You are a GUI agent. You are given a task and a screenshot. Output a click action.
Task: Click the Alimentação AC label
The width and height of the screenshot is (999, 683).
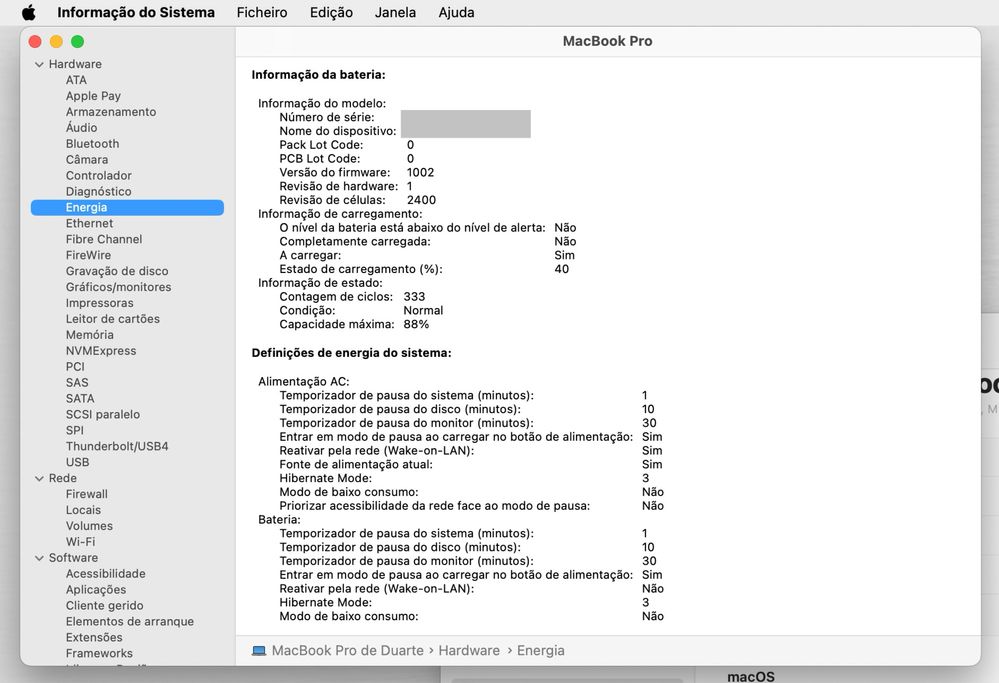point(304,382)
